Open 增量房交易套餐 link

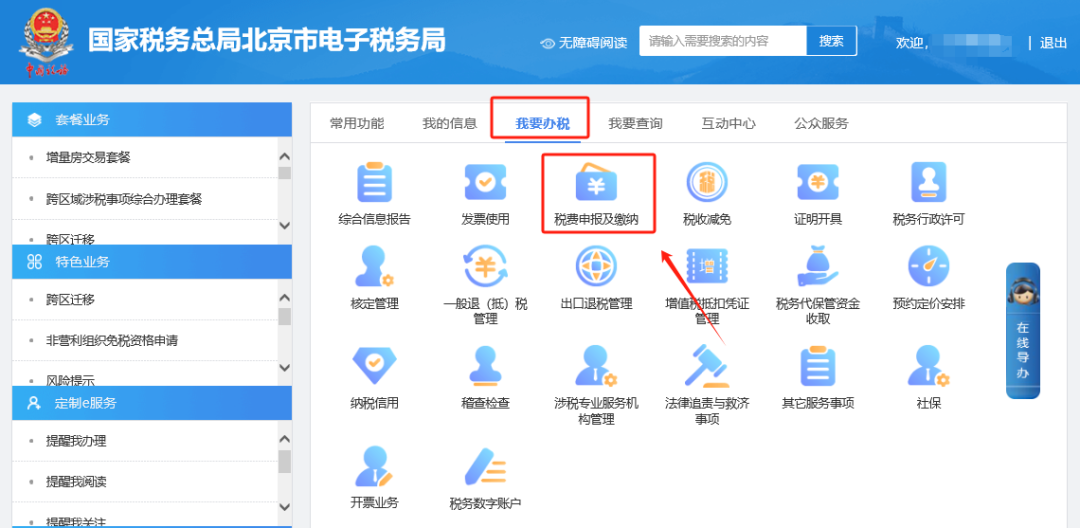point(88,158)
